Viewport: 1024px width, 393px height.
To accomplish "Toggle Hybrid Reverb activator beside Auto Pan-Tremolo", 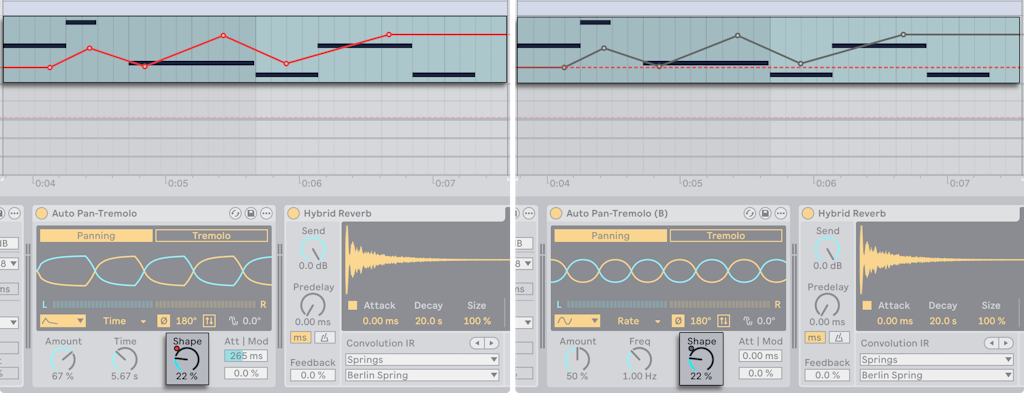I will pyautogui.click(x=294, y=213).
